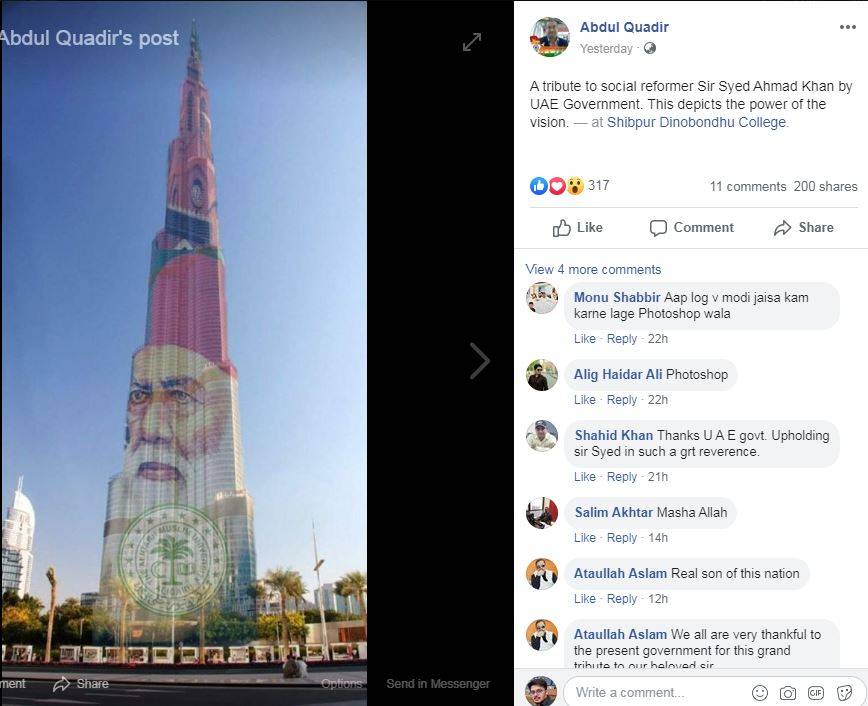This screenshot has height=706, width=868.
Task: View the 200 shares list
Action: tap(825, 187)
